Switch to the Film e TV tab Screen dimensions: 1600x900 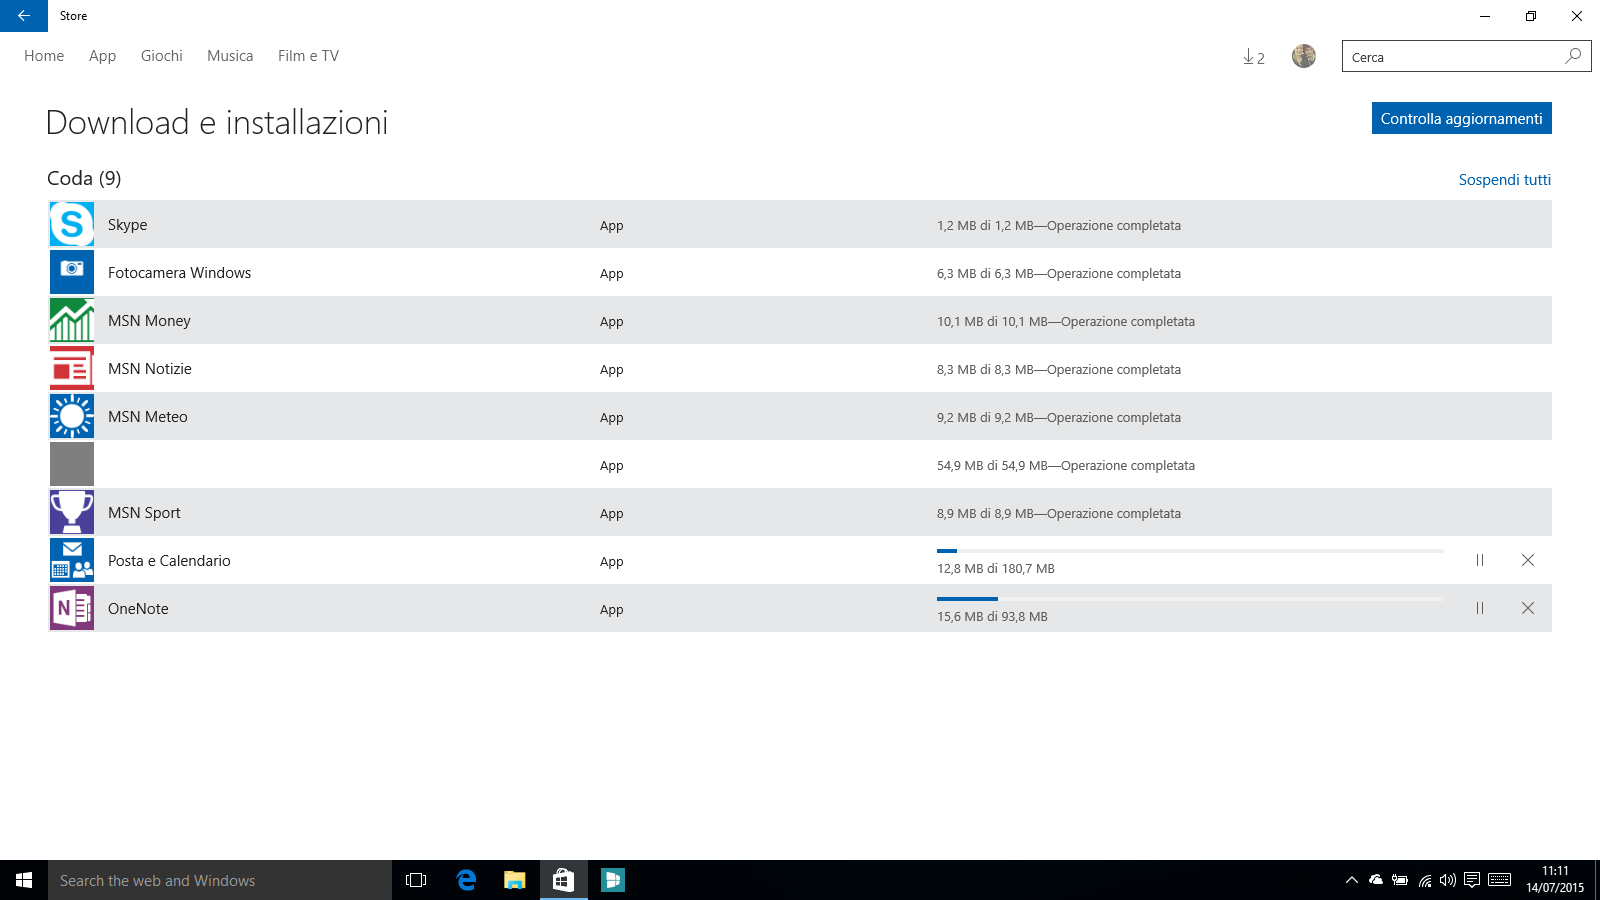308,56
